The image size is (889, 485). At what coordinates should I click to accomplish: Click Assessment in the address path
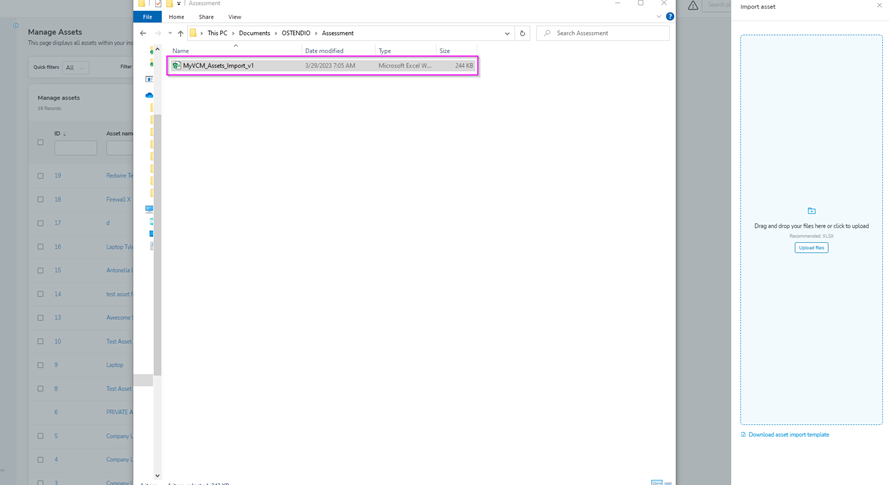coord(338,33)
